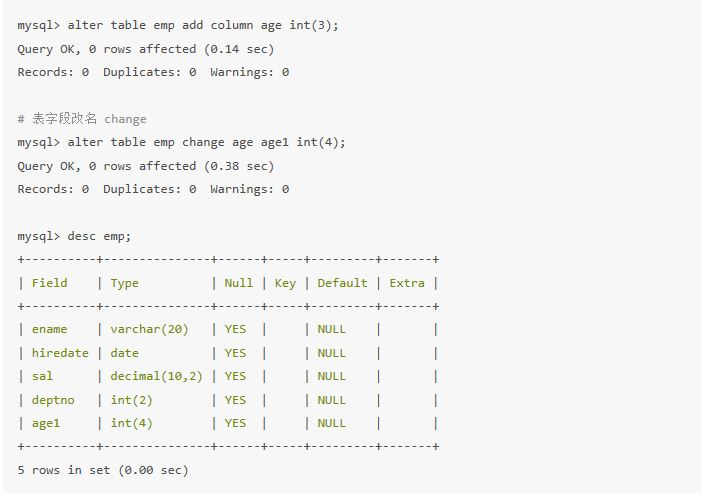Click the '5 rows in set (0.00 sec)' line
The height and width of the screenshot is (493, 701).
(103, 470)
